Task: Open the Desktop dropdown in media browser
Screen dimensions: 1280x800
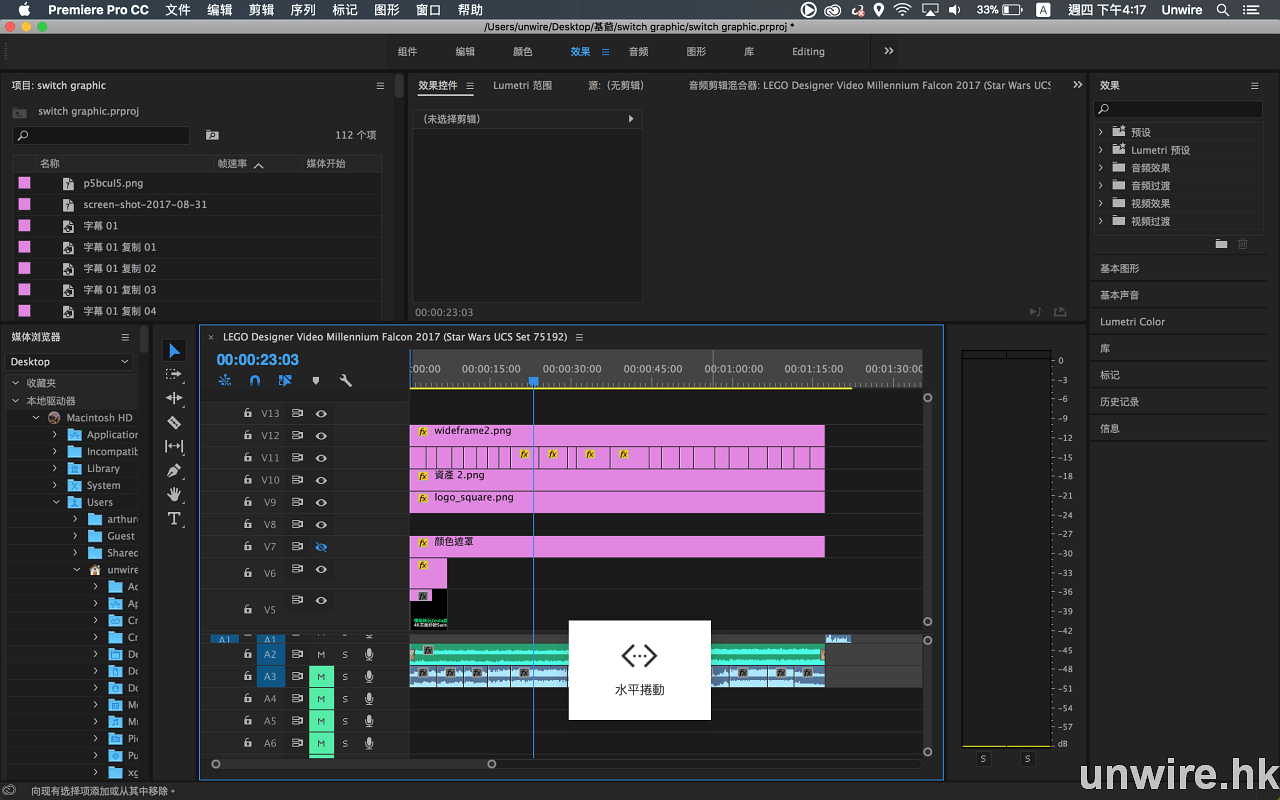Action: 69,362
